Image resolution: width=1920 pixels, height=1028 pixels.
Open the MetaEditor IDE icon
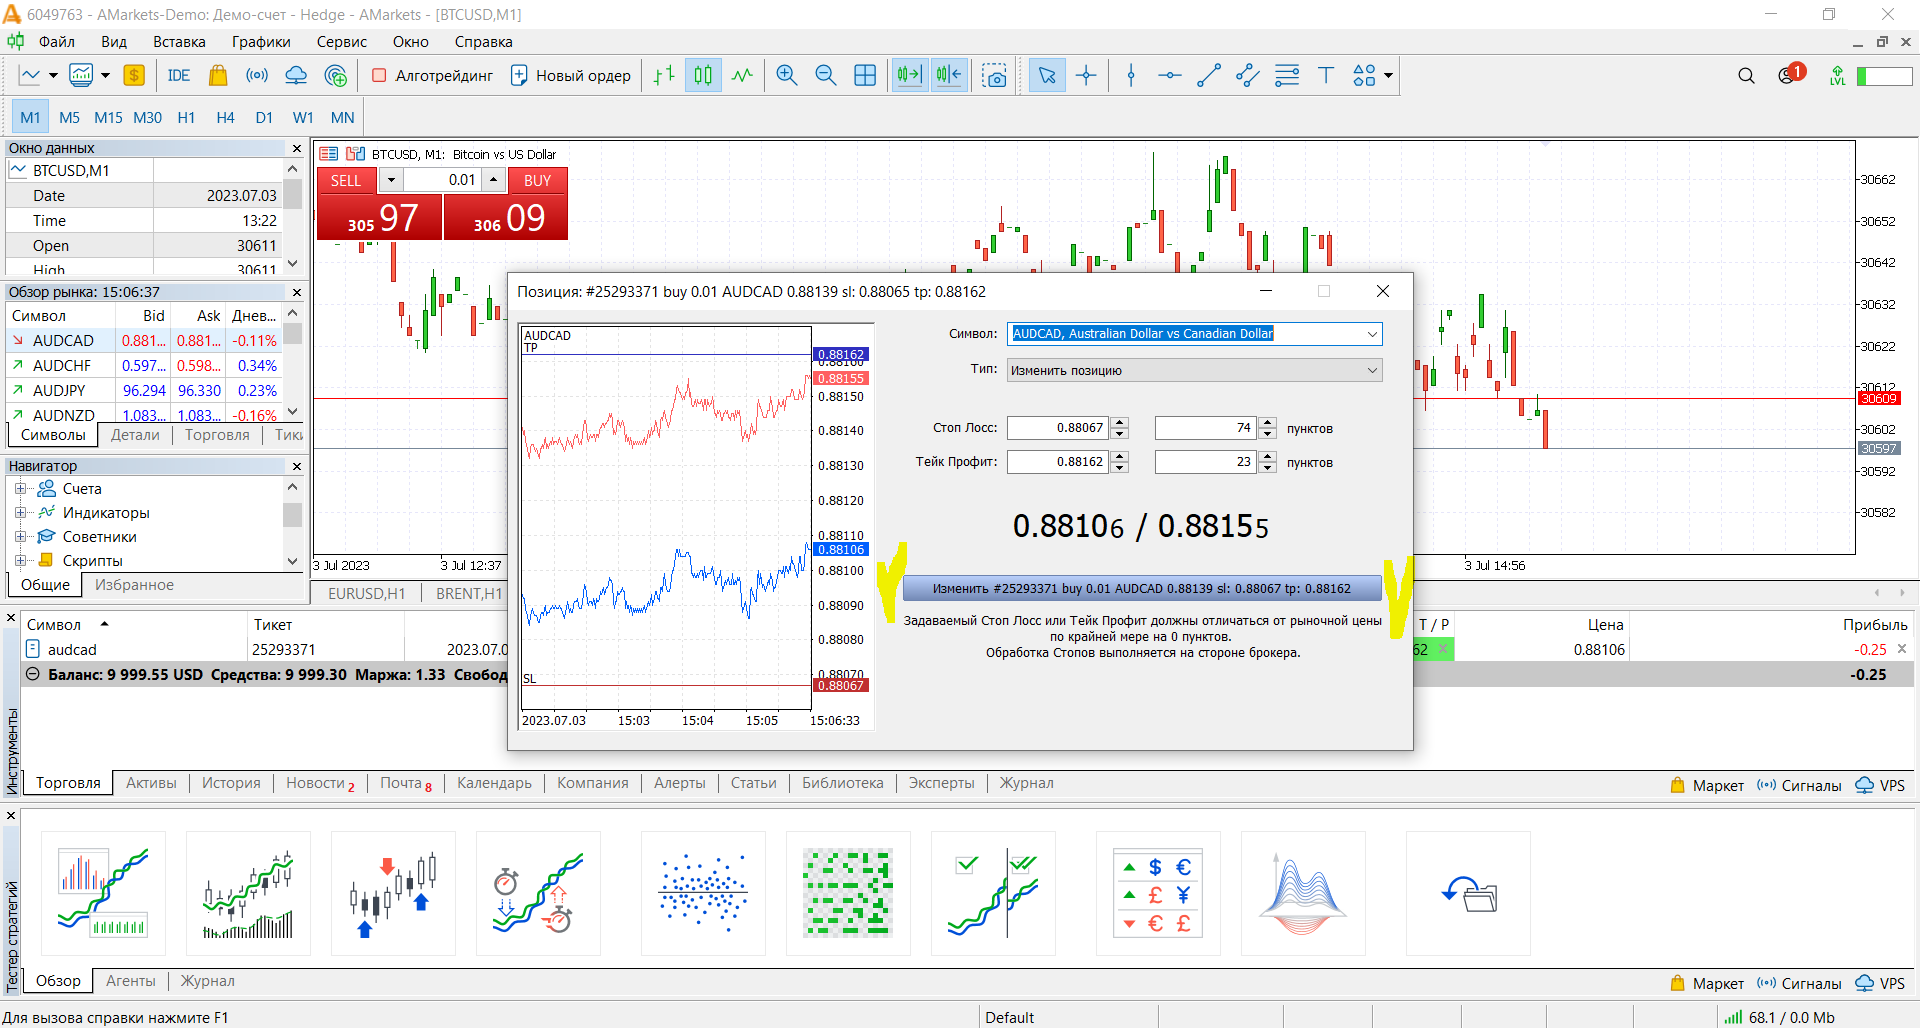[179, 76]
